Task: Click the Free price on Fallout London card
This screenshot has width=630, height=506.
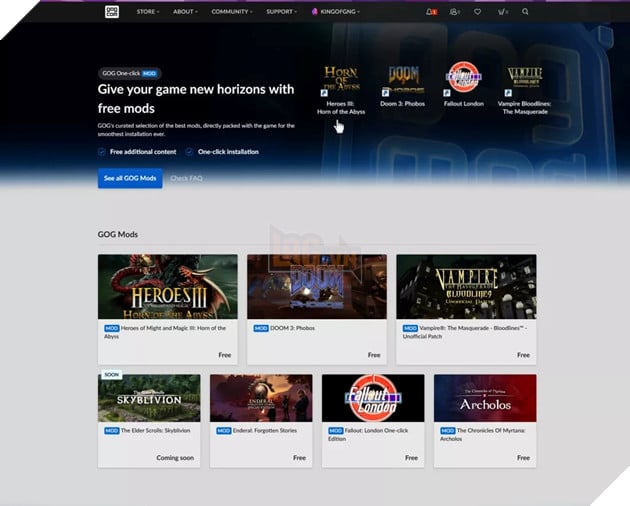Action: pos(411,458)
